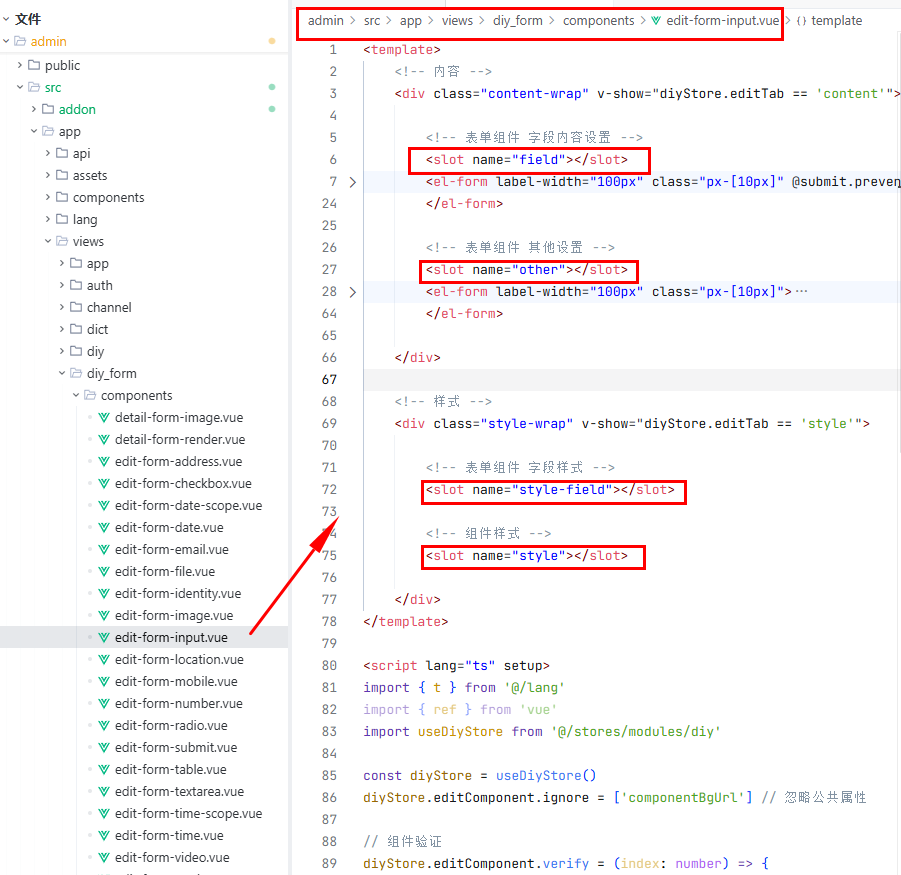The height and width of the screenshot is (875, 901).
Task: Collapse the views folder chevron
Action: coord(48,241)
